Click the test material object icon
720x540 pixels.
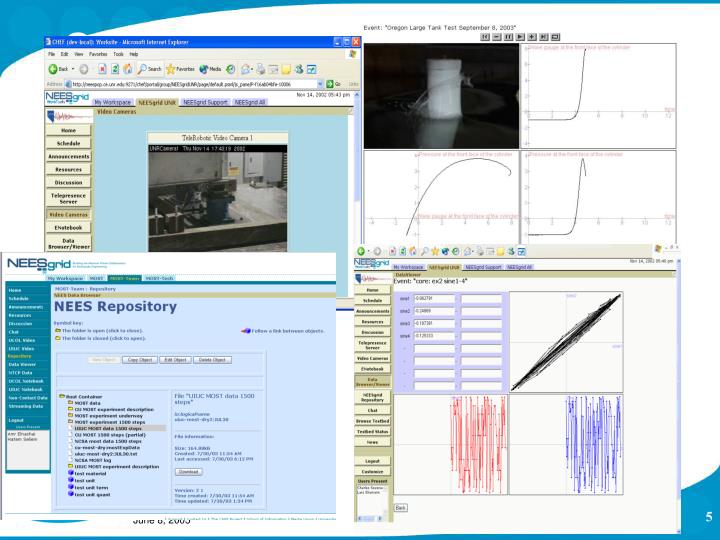[71, 473]
